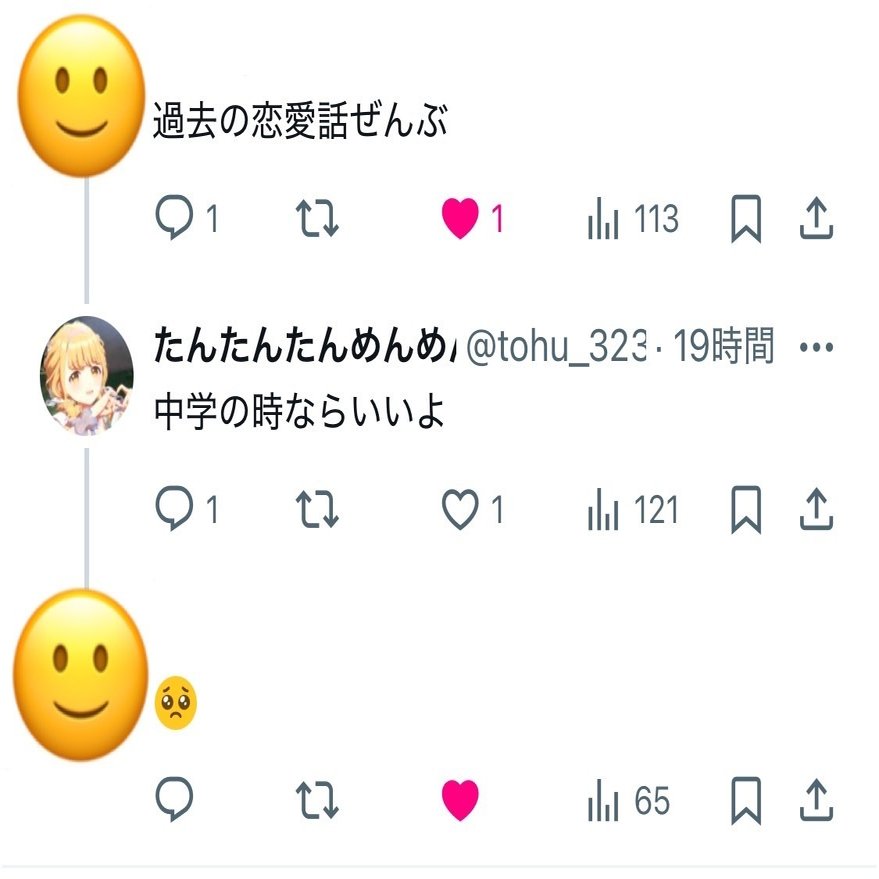
Task: Open the 19時間 timestamp link
Action: coord(723,346)
